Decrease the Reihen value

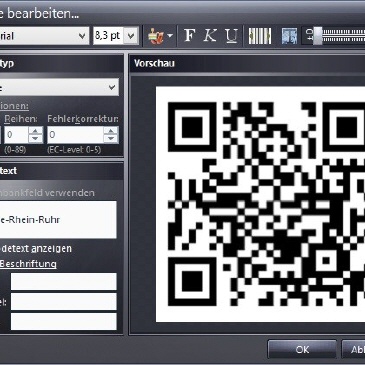36,139
